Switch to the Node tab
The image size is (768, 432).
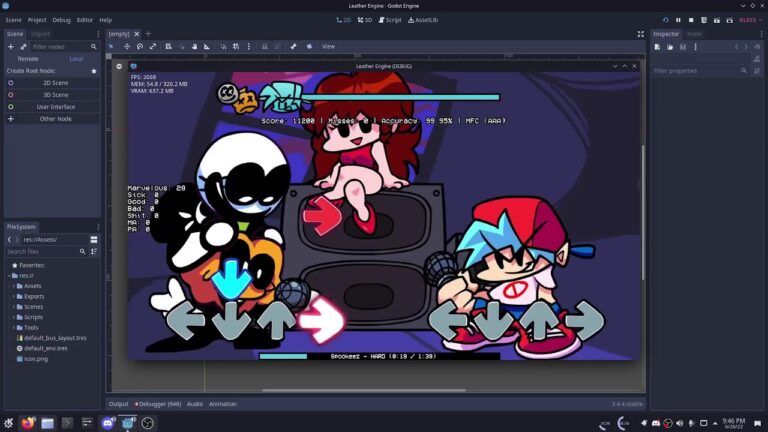(x=694, y=34)
